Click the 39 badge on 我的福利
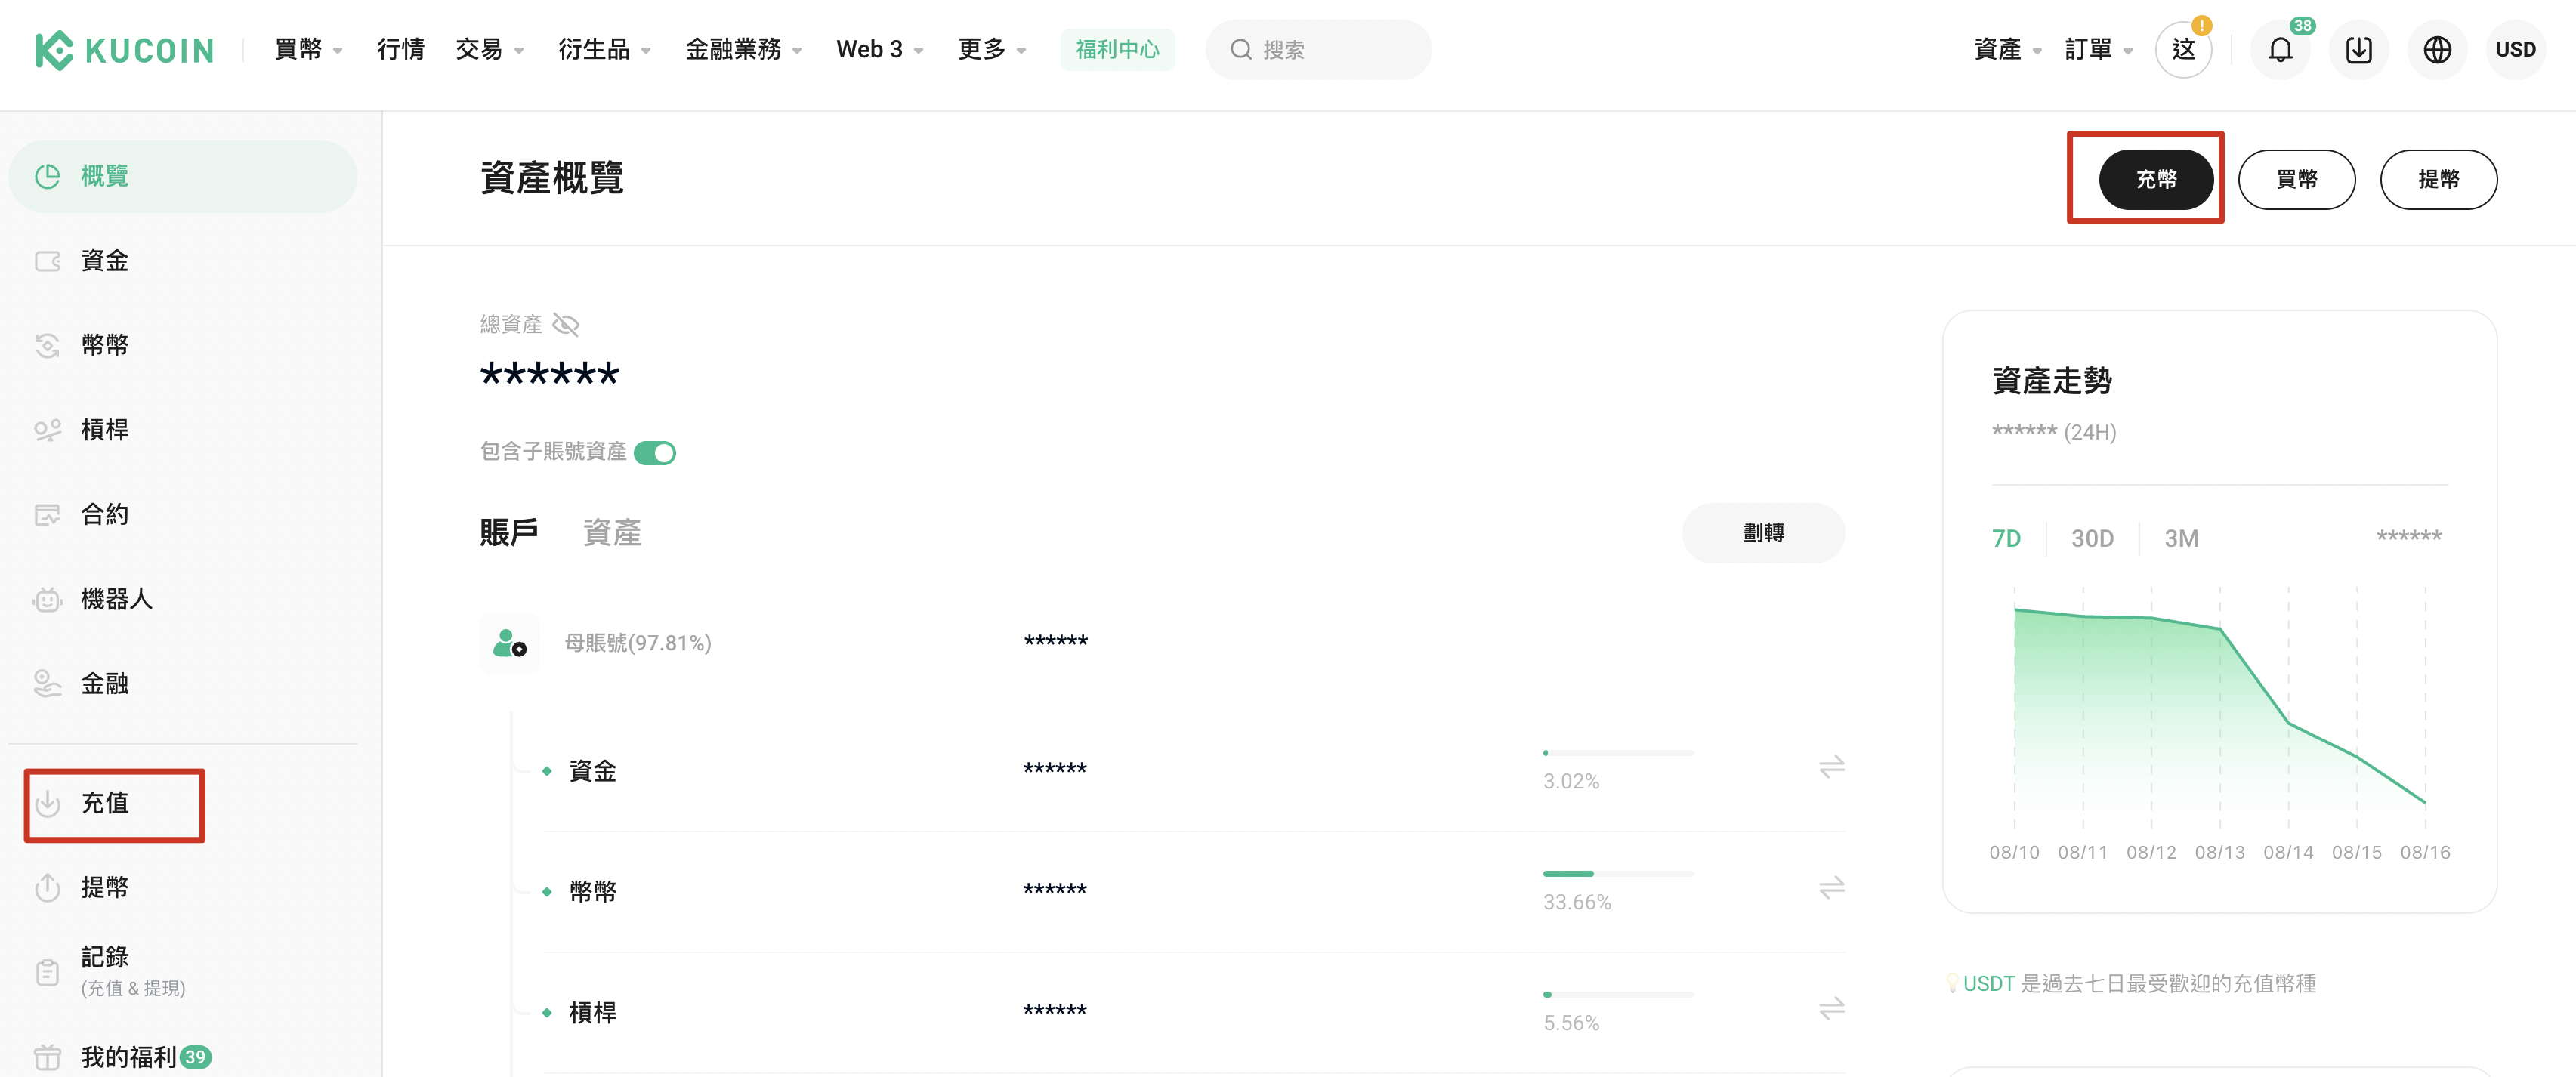The height and width of the screenshot is (1077, 2576). (195, 1057)
